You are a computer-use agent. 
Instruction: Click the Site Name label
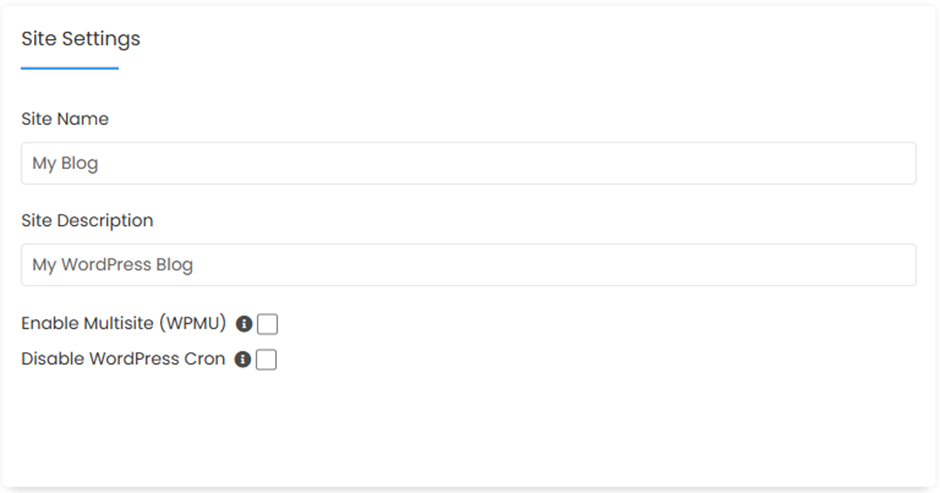pos(65,119)
